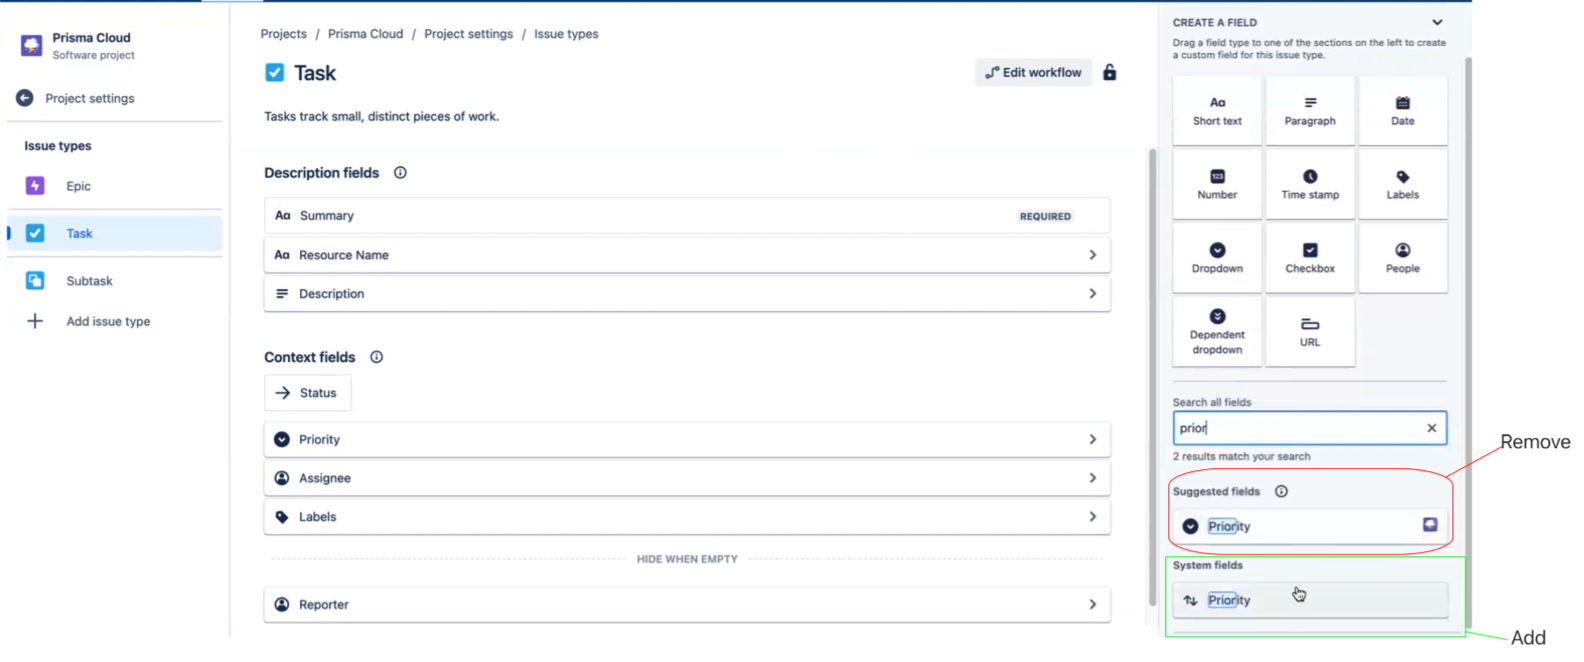Click the info icon next to Suggested fields
This screenshot has width=1584, height=662.
(x=1281, y=491)
